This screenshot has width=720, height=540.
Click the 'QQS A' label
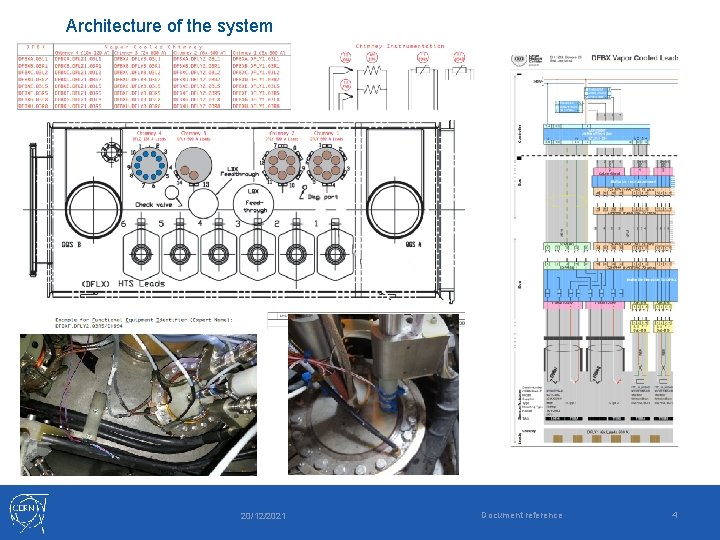(x=413, y=244)
